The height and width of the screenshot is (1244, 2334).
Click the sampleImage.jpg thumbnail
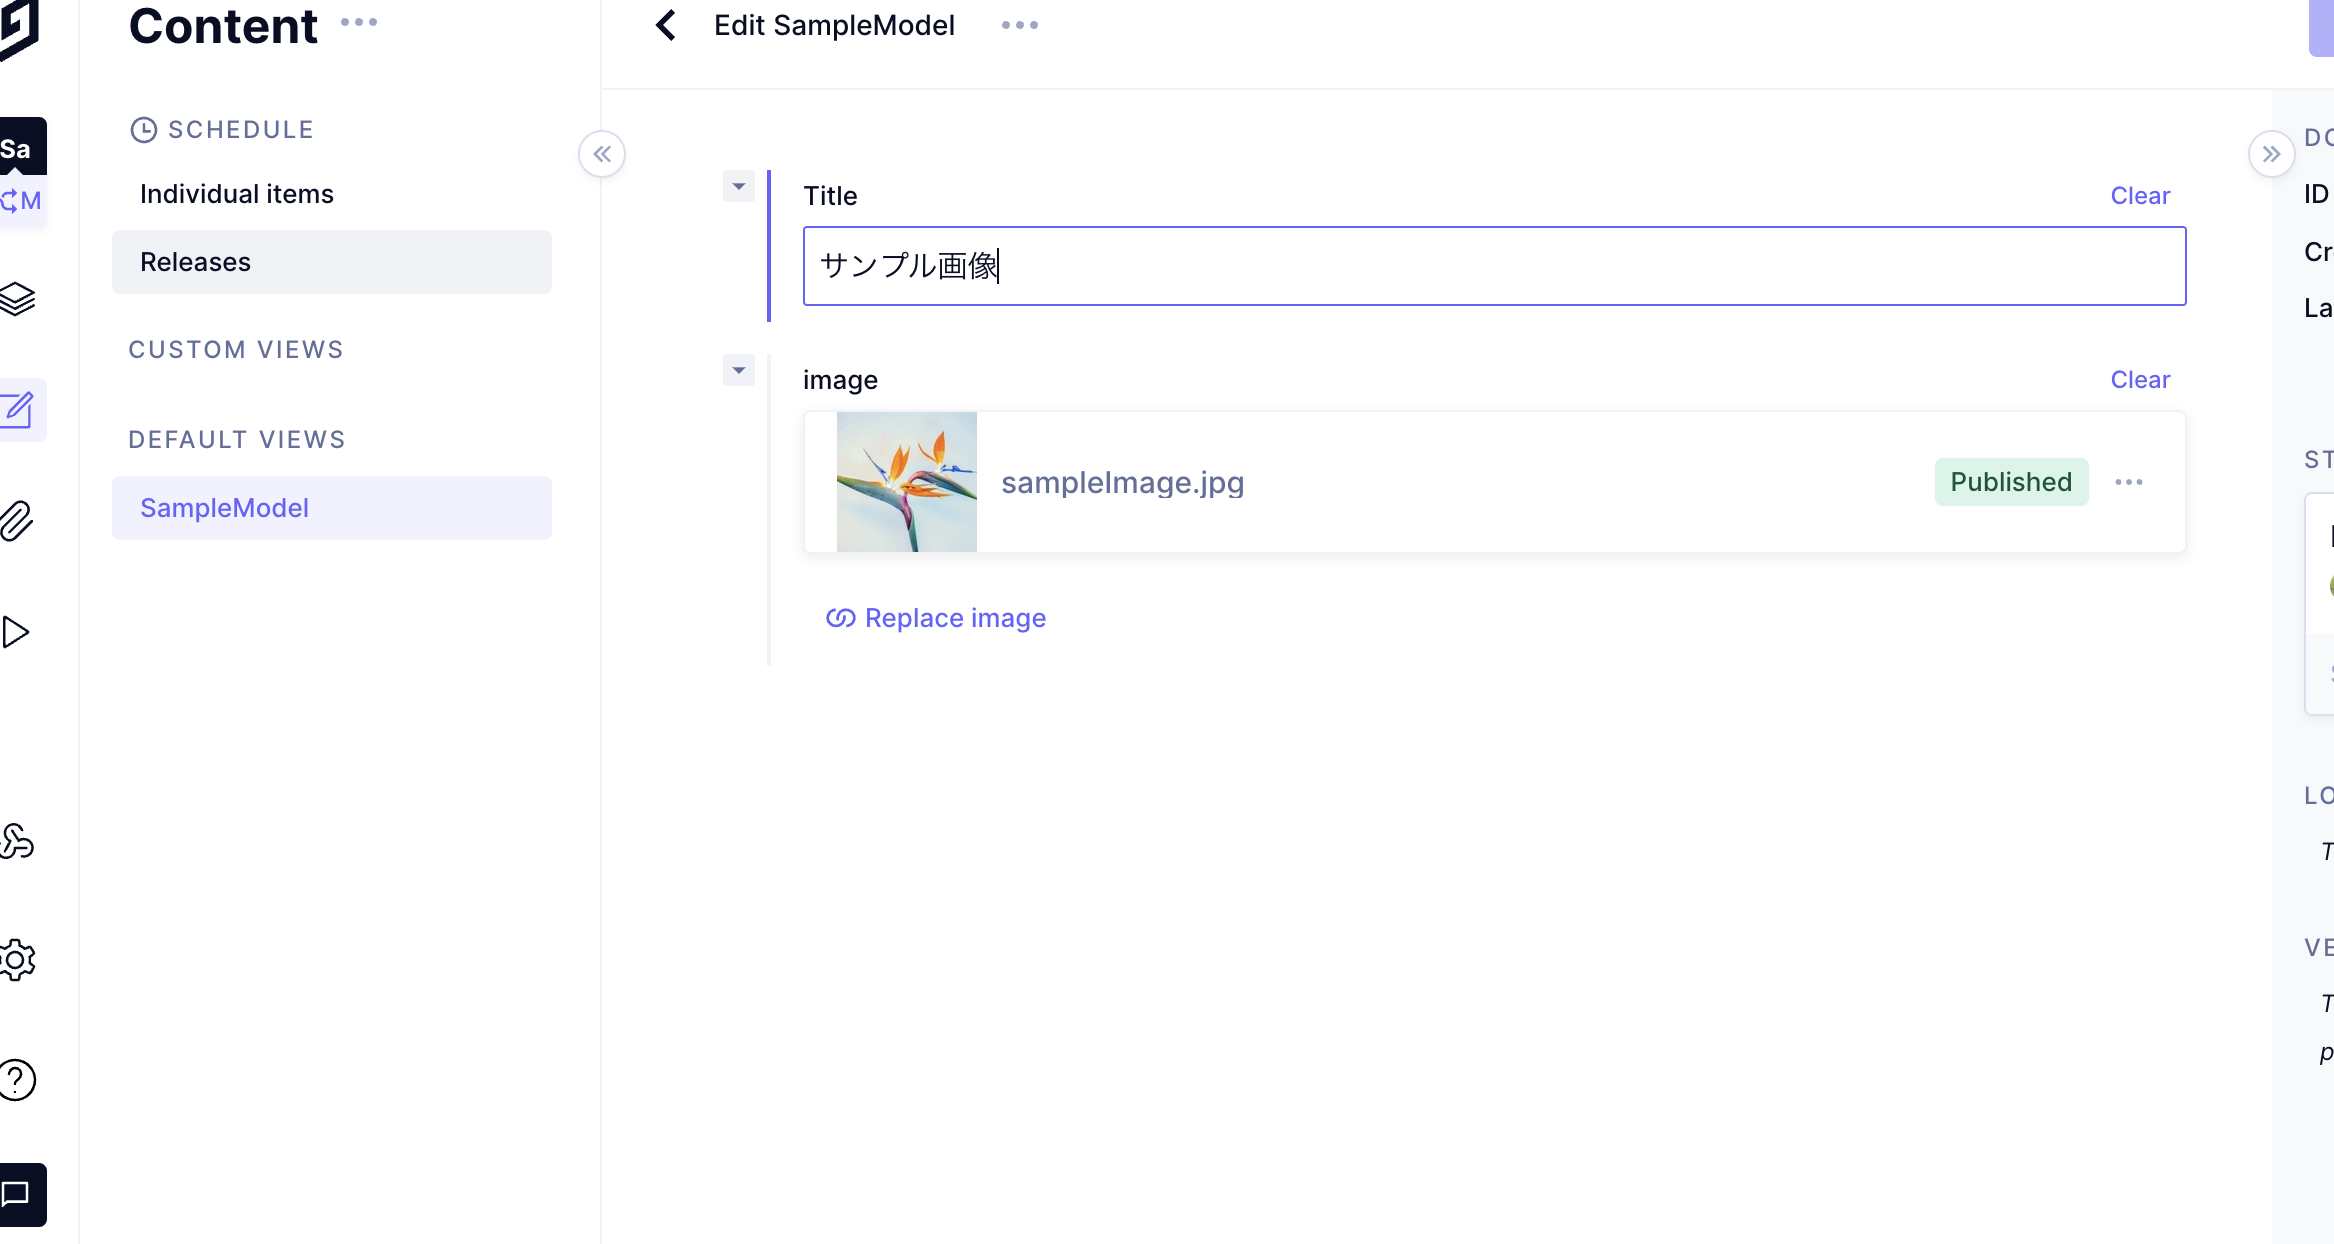coord(907,482)
